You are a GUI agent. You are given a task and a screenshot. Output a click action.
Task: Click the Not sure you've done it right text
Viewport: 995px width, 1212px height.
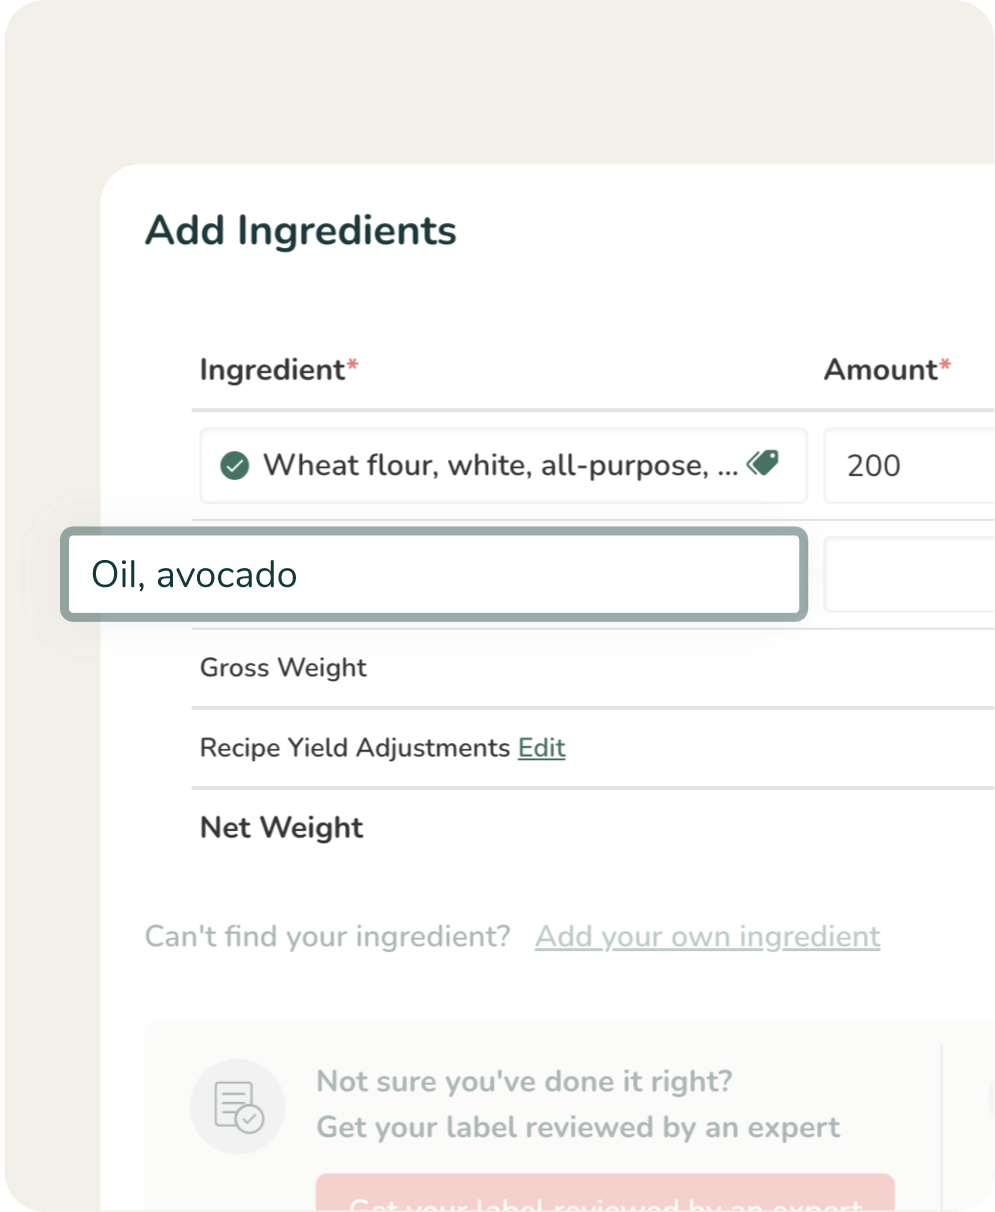(x=524, y=1081)
